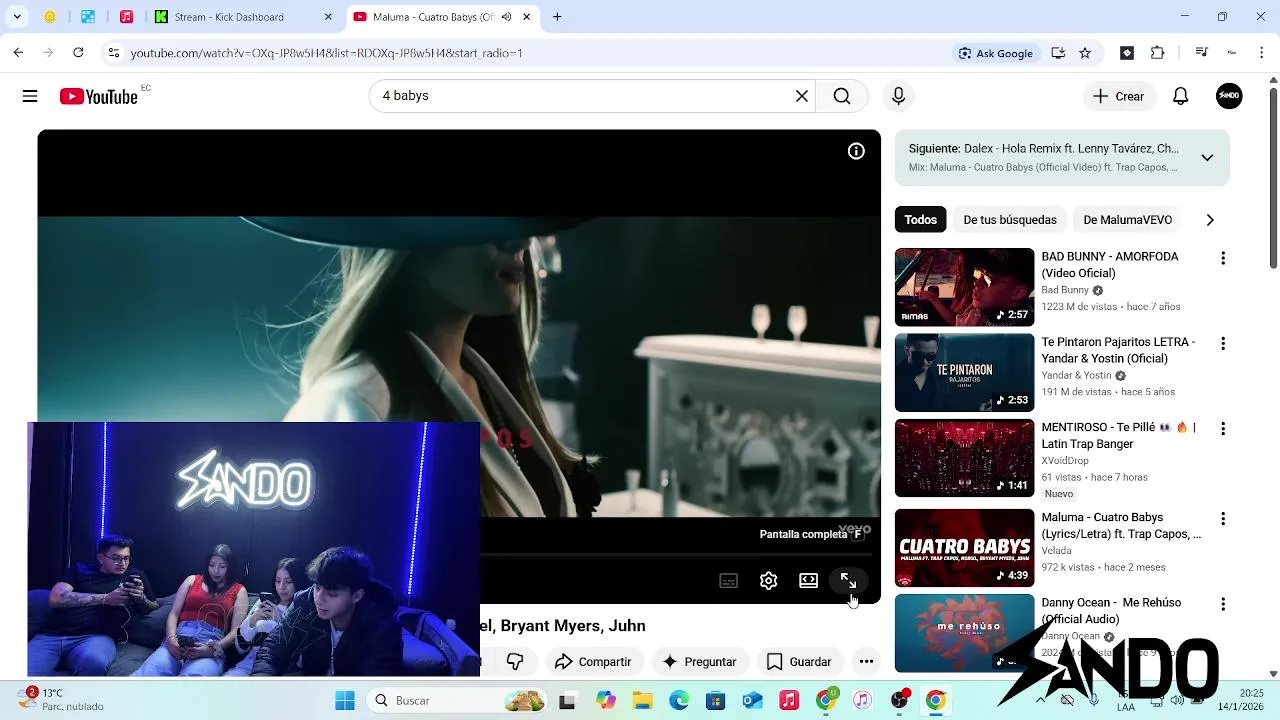Install app icon in address bar
The image size is (1280, 720).
(1058, 53)
